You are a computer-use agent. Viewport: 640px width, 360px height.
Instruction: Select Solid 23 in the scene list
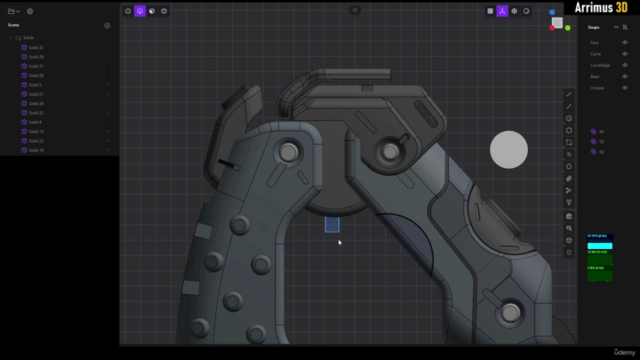[36, 141]
